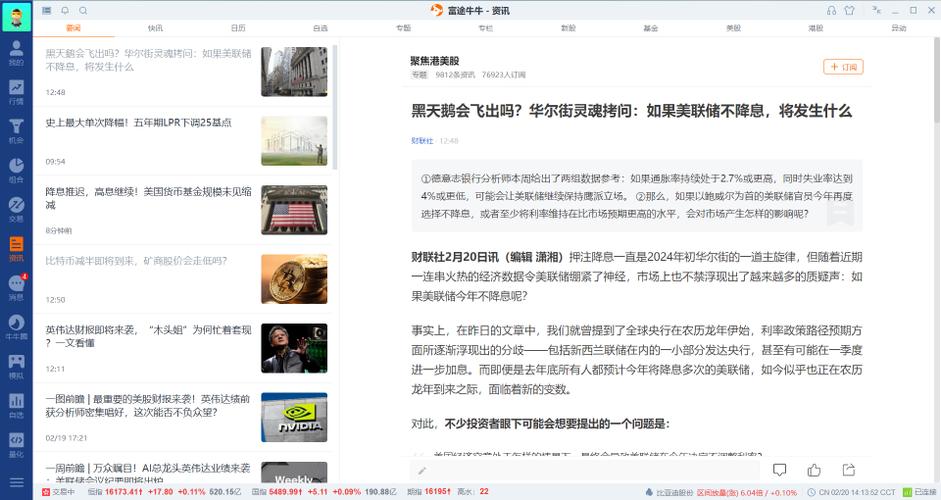Open the 量化 (Quant) code icon
The width and height of the screenshot is (941, 500).
pos(16,443)
